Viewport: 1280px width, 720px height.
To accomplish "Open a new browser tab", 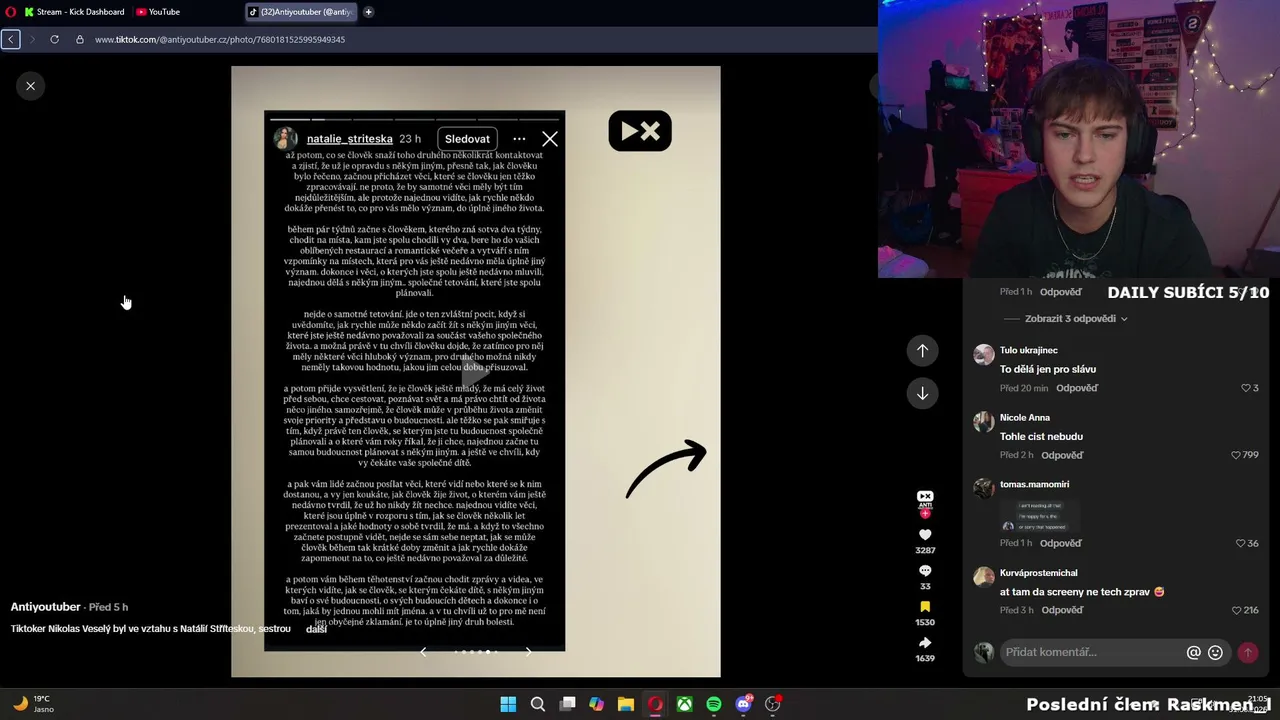I will (x=368, y=12).
